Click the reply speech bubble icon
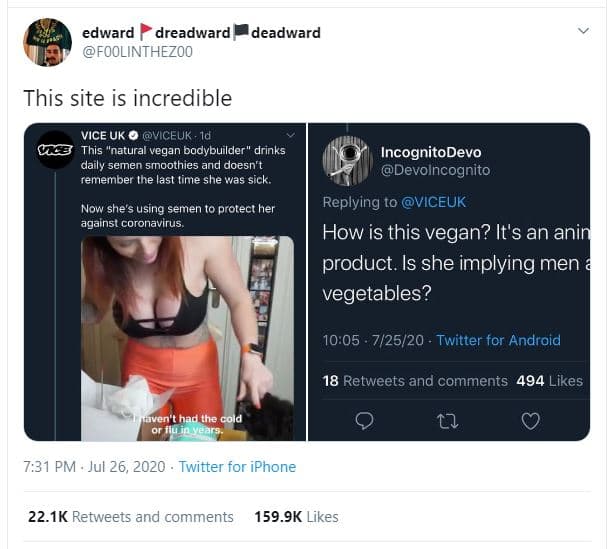Viewport: 616px width, 549px height. (x=365, y=421)
